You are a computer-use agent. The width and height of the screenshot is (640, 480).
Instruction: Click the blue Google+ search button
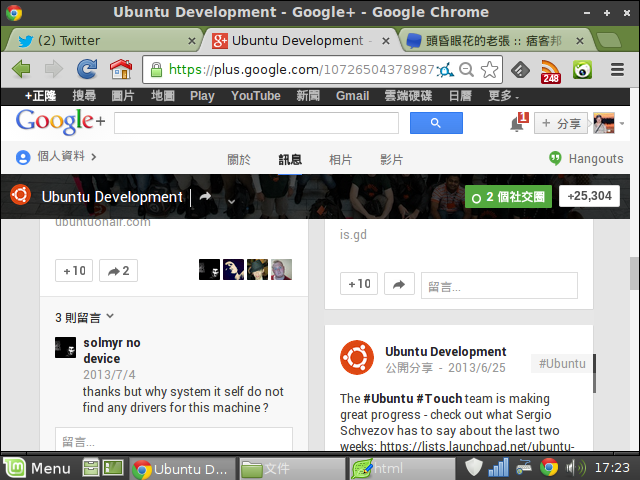[x=436, y=123]
